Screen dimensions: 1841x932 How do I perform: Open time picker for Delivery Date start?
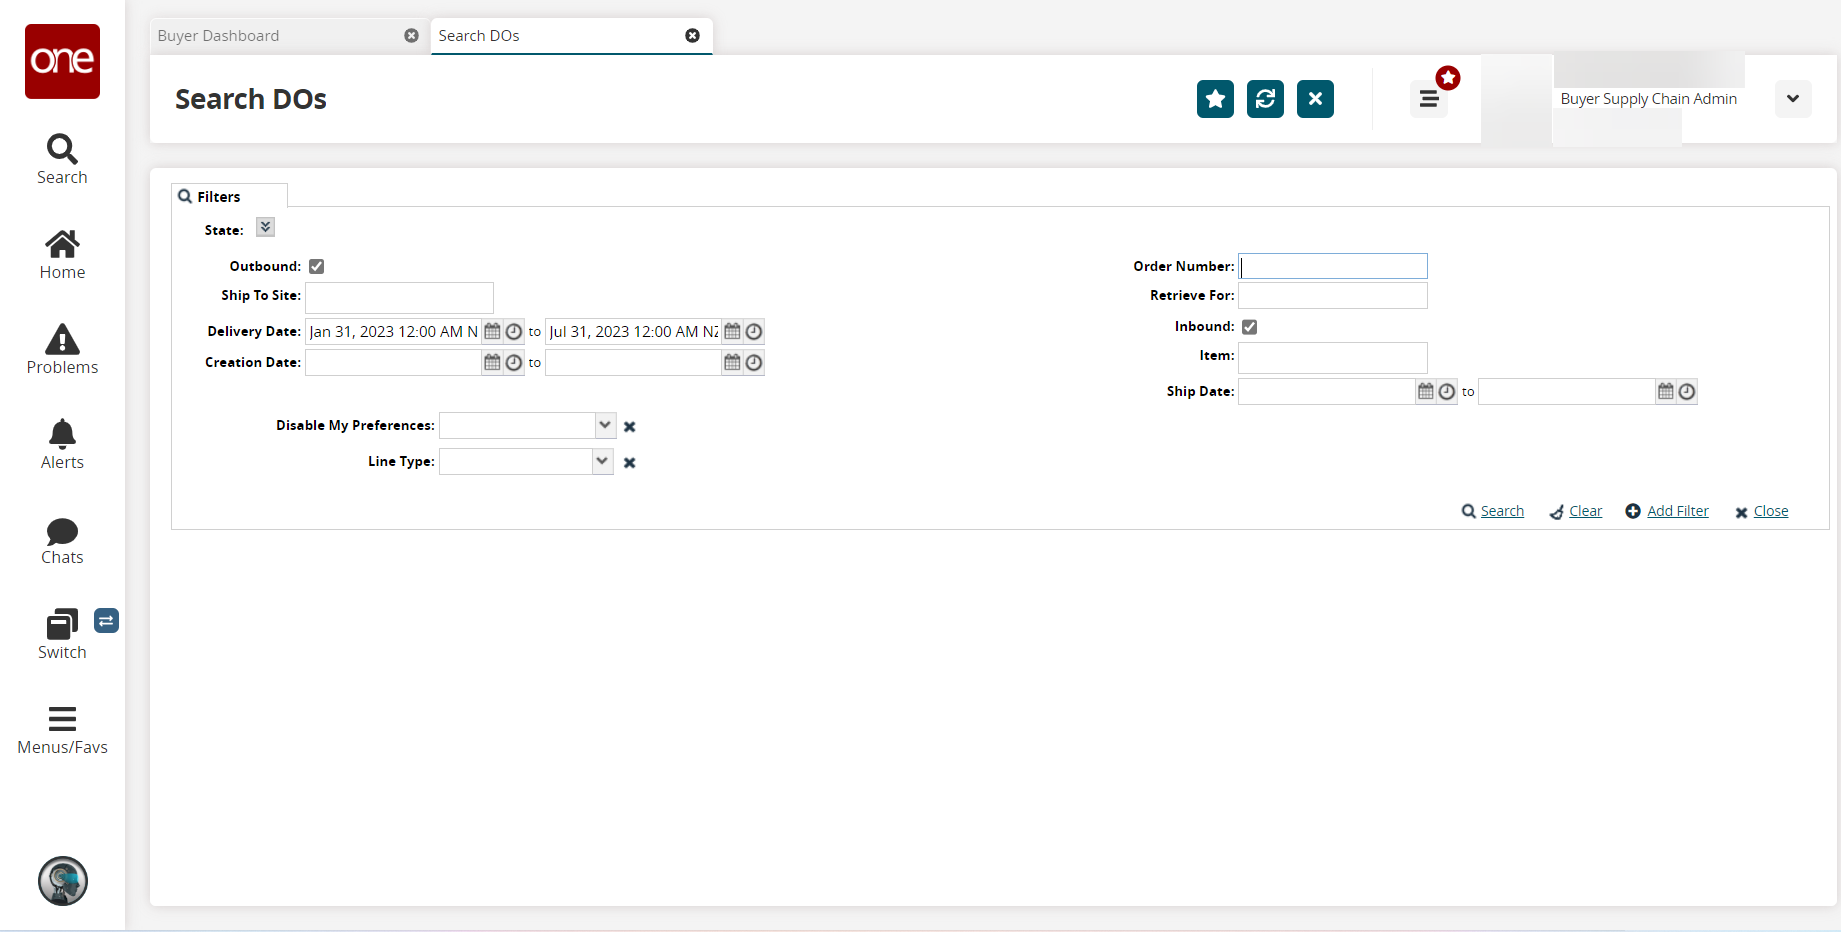[x=514, y=331]
